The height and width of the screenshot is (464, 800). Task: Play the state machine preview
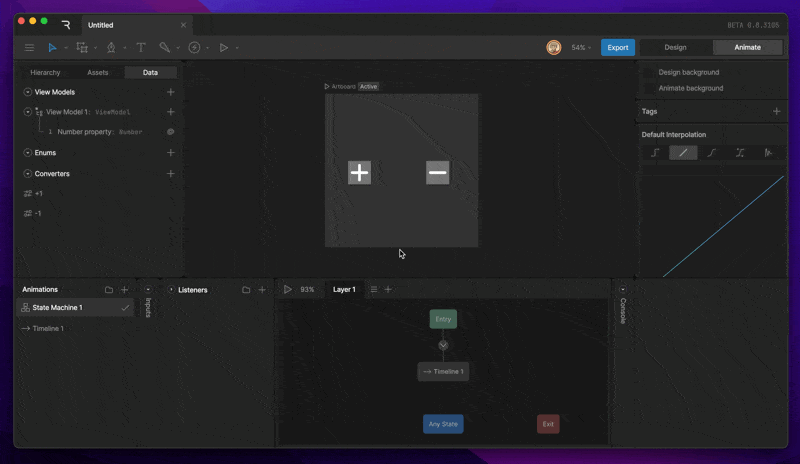288,289
